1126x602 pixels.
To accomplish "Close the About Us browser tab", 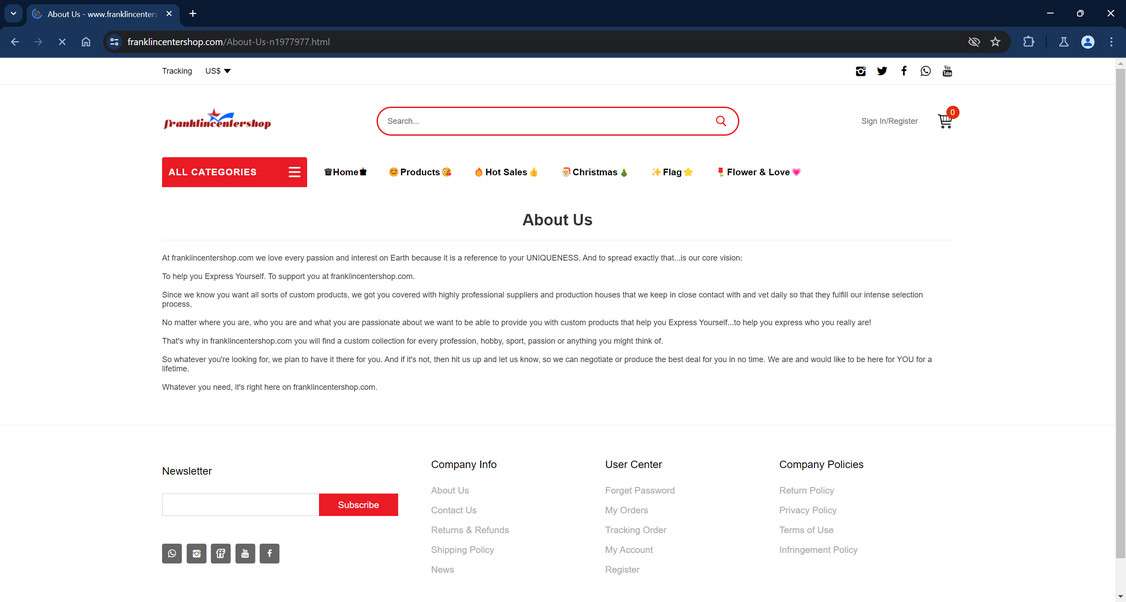I will (x=169, y=14).
